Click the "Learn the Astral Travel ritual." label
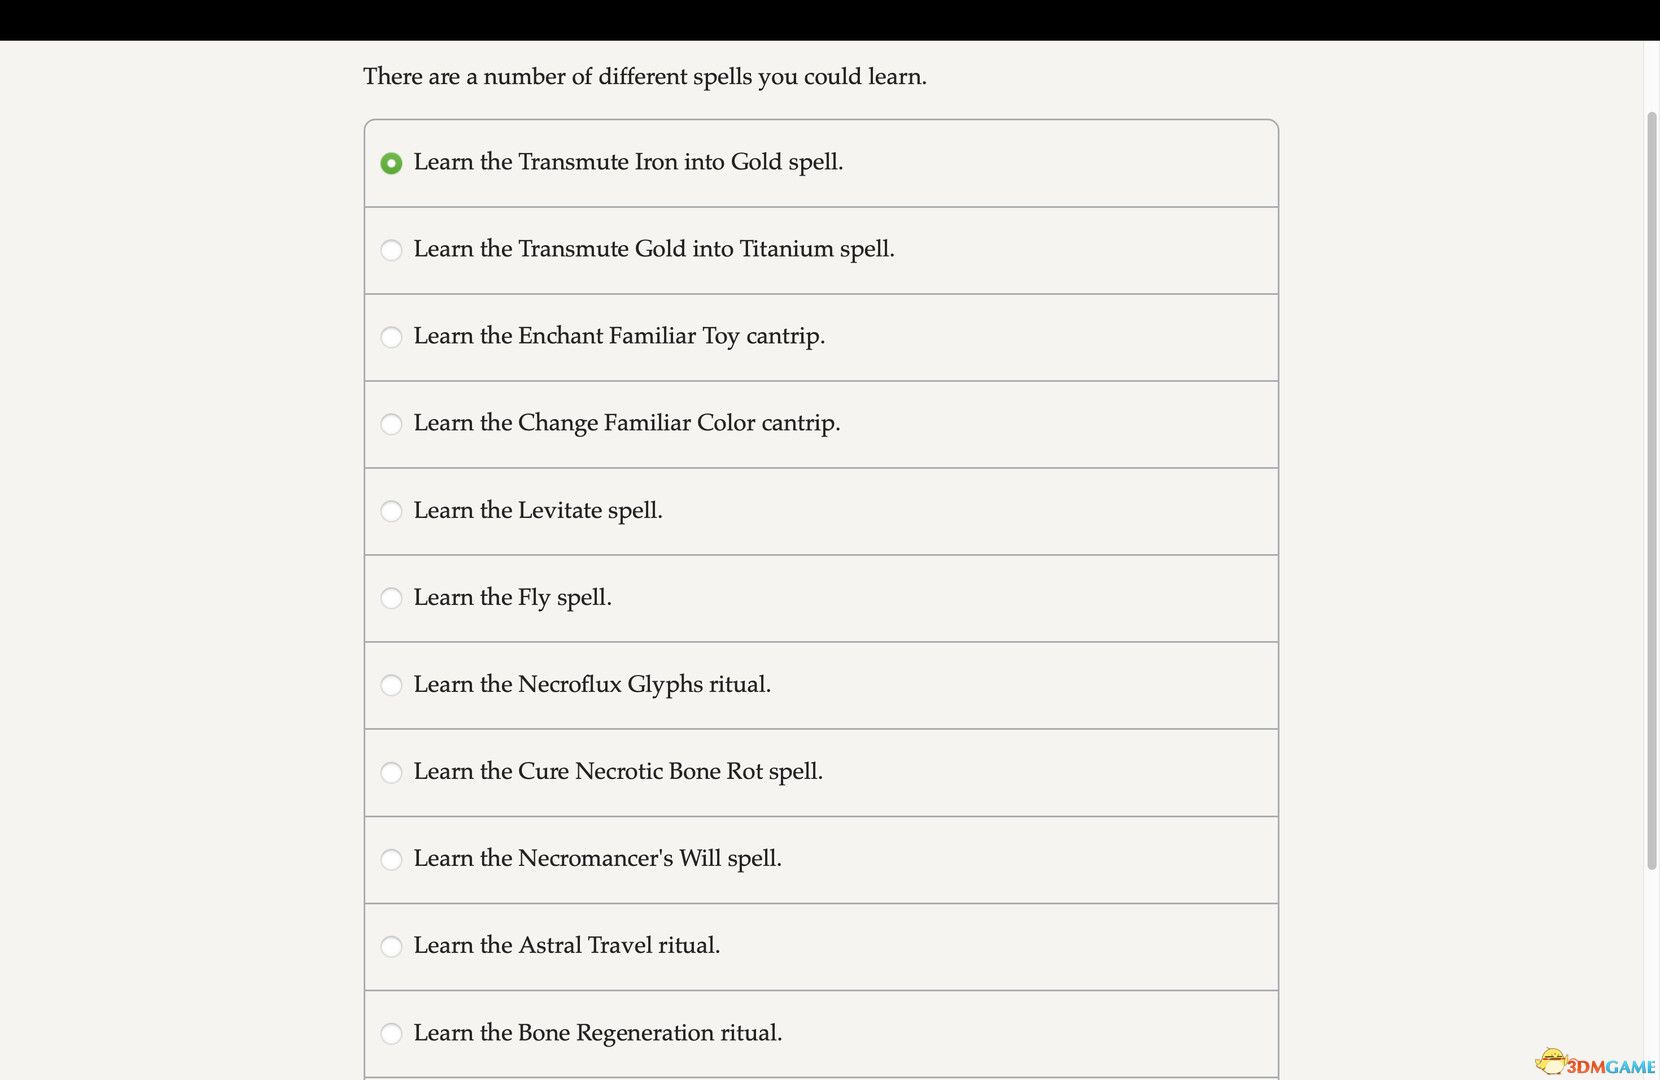 point(566,945)
